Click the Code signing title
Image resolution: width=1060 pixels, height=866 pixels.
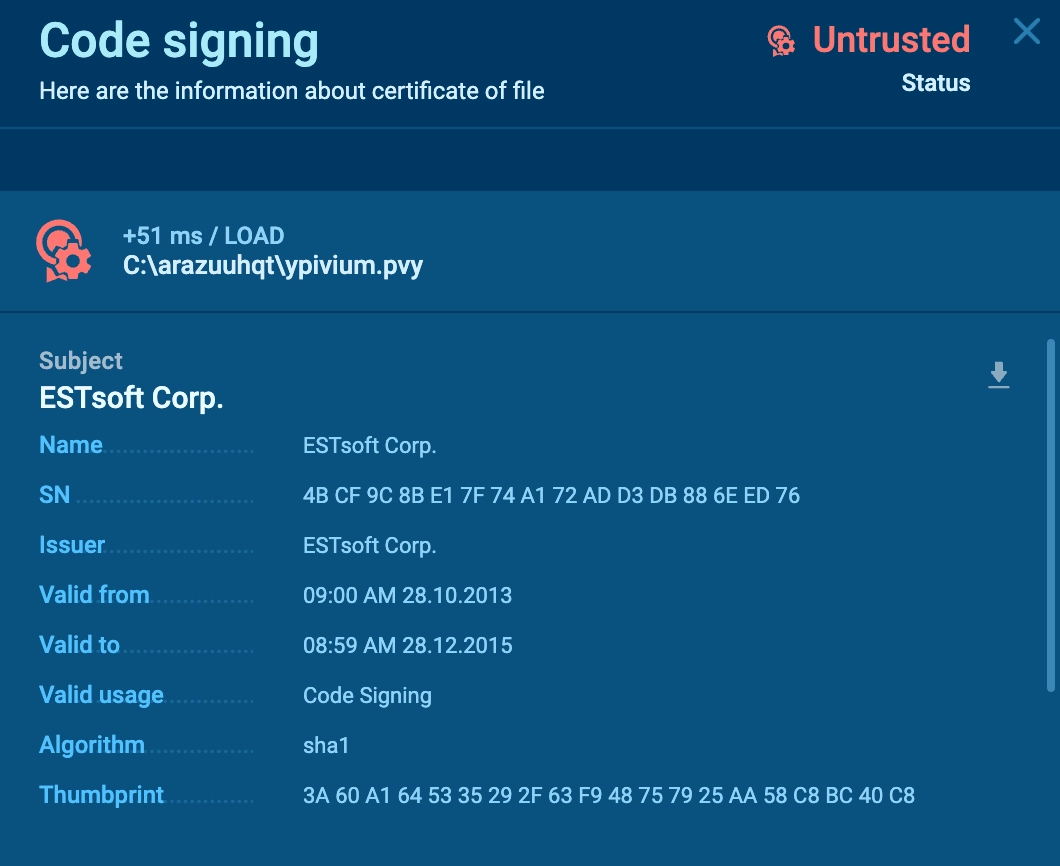(179, 41)
